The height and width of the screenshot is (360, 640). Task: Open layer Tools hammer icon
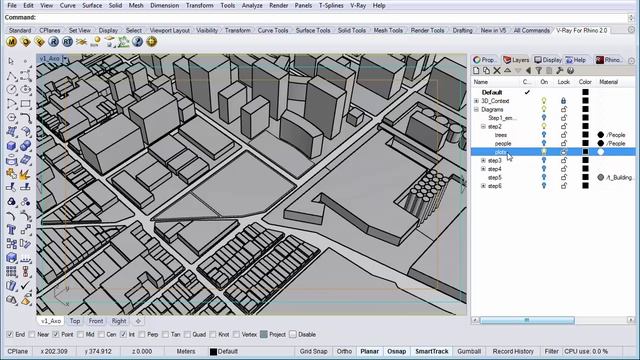point(560,71)
